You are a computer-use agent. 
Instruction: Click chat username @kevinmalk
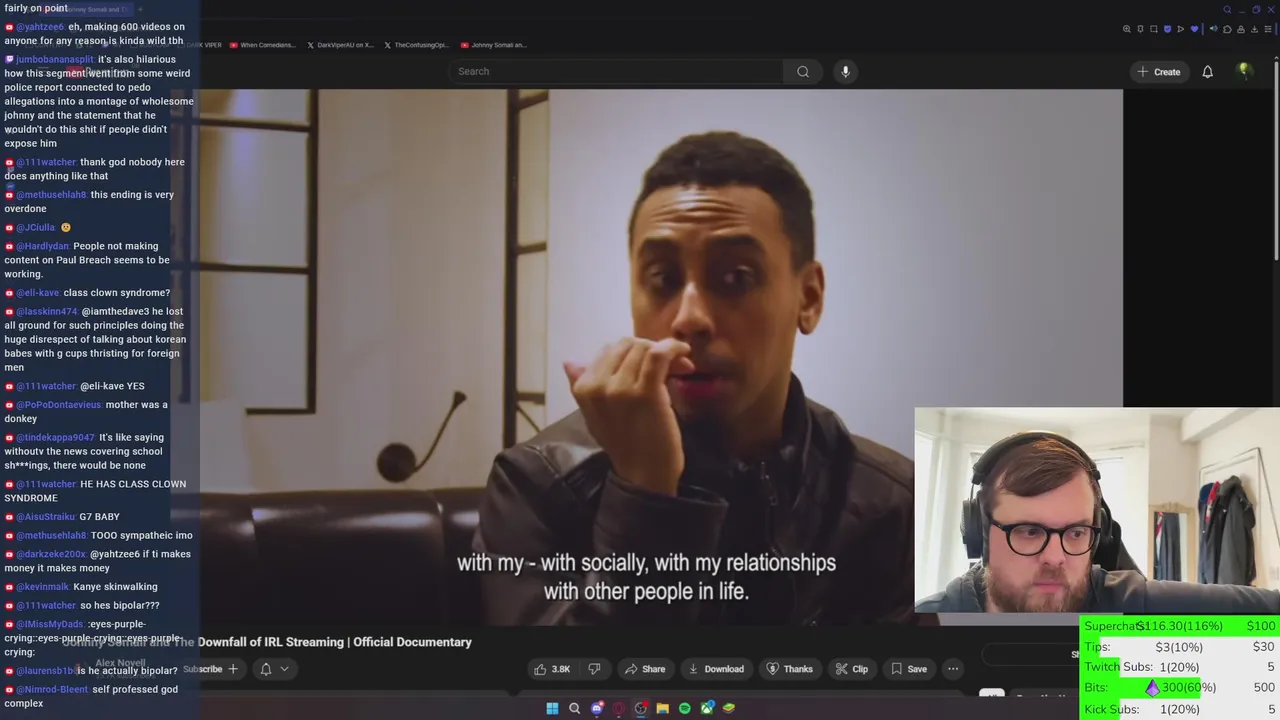42,587
